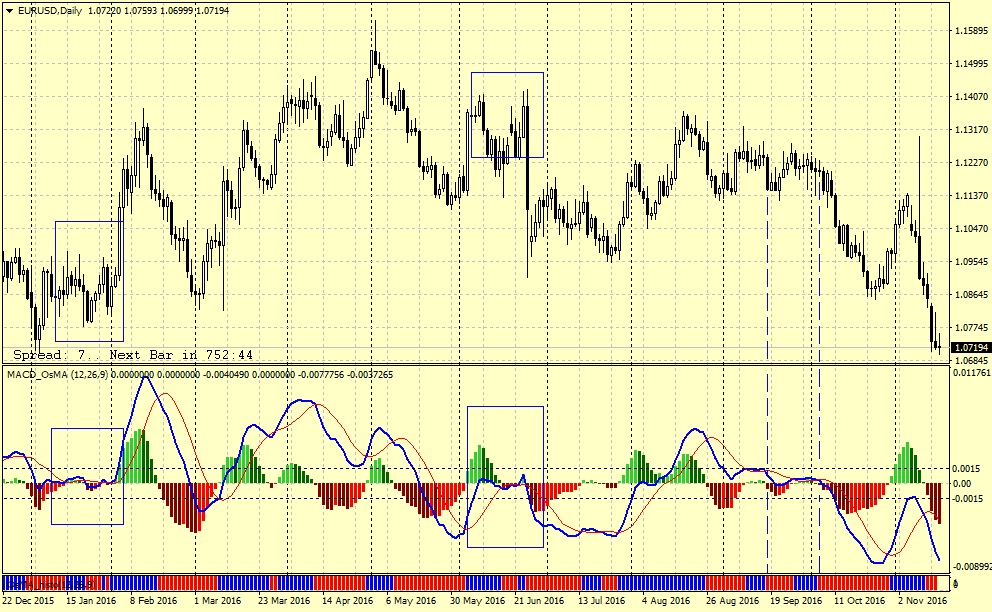Select MACD value -0.0077756 in indicator header

[321, 375]
